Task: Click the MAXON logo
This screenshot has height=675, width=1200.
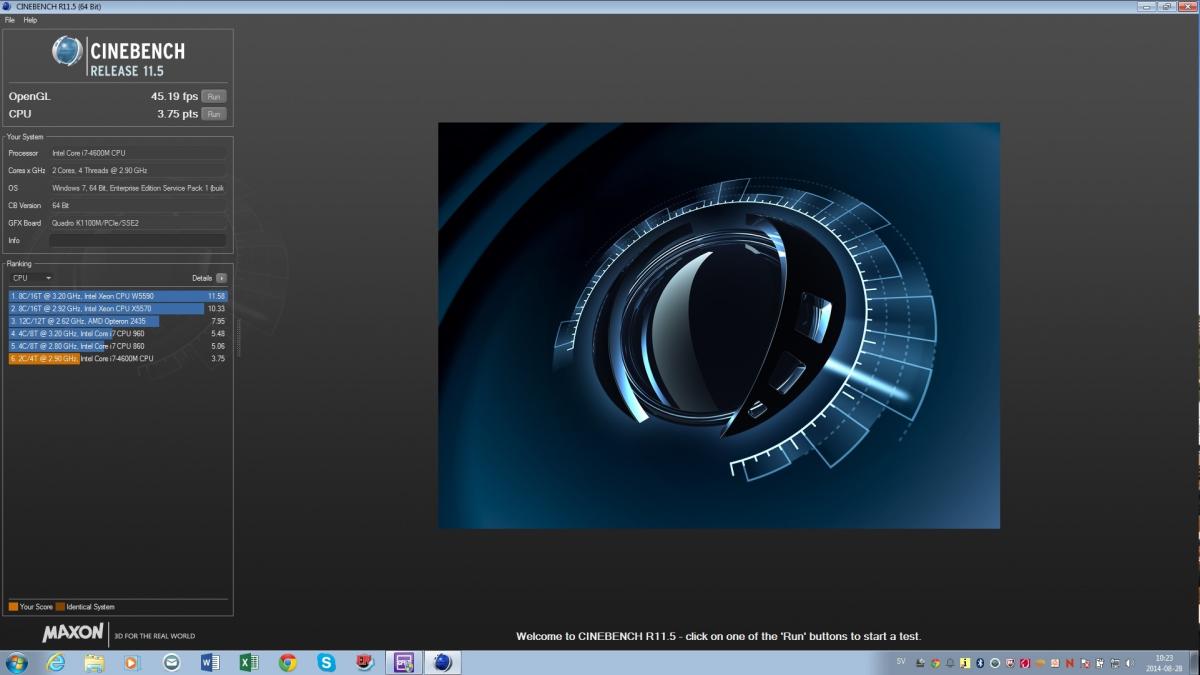Action: (x=73, y=633)
